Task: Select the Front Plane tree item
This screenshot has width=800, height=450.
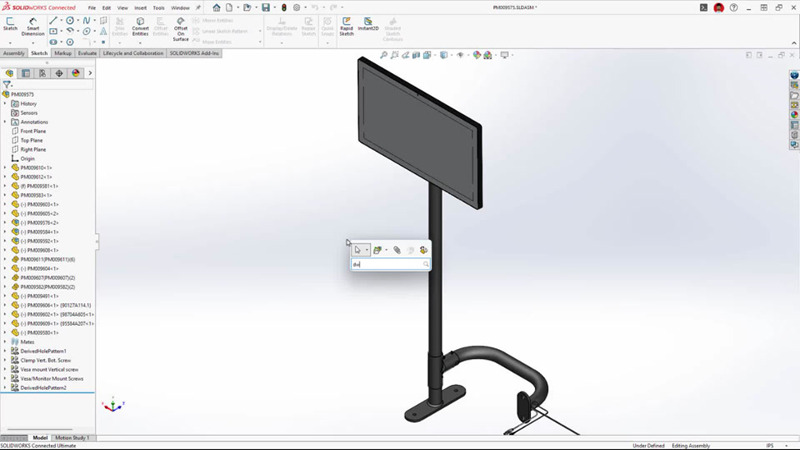Action: coord(34,131)
